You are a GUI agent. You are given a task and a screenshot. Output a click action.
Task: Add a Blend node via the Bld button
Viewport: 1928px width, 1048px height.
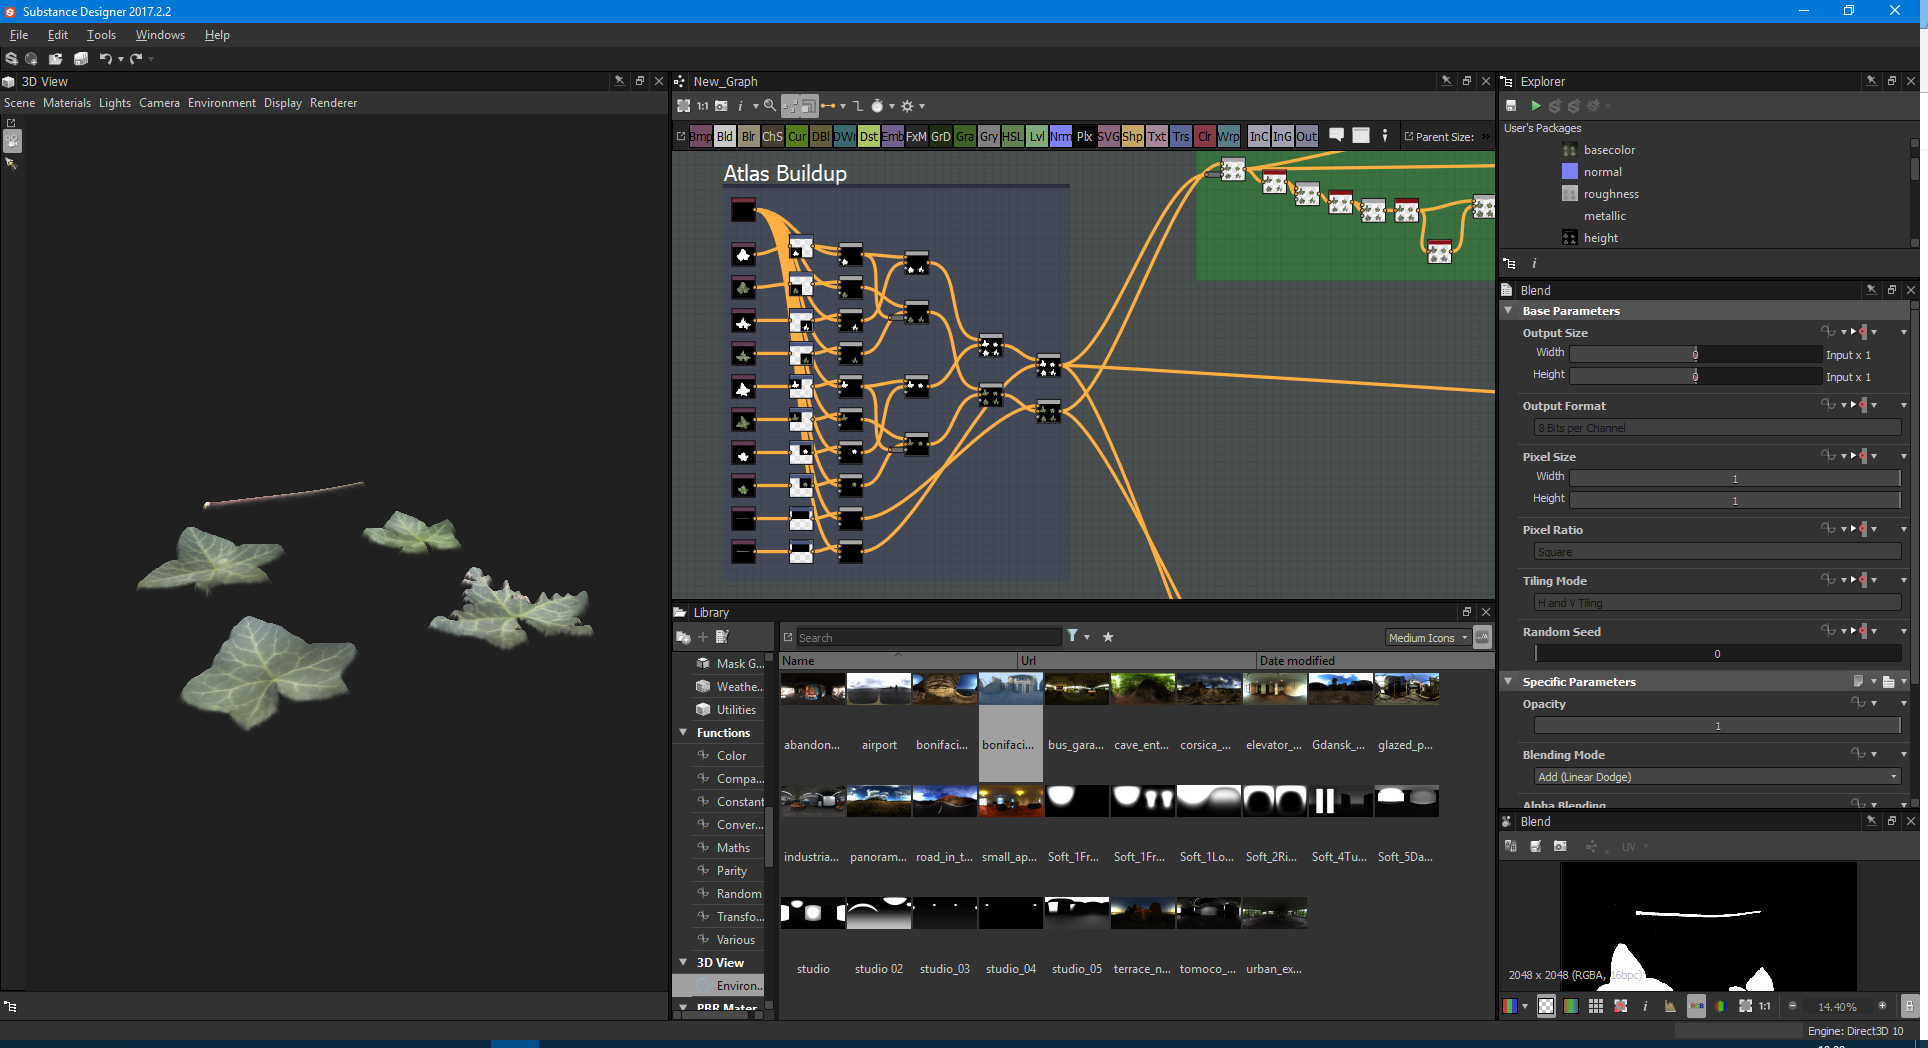pos(725,137)
